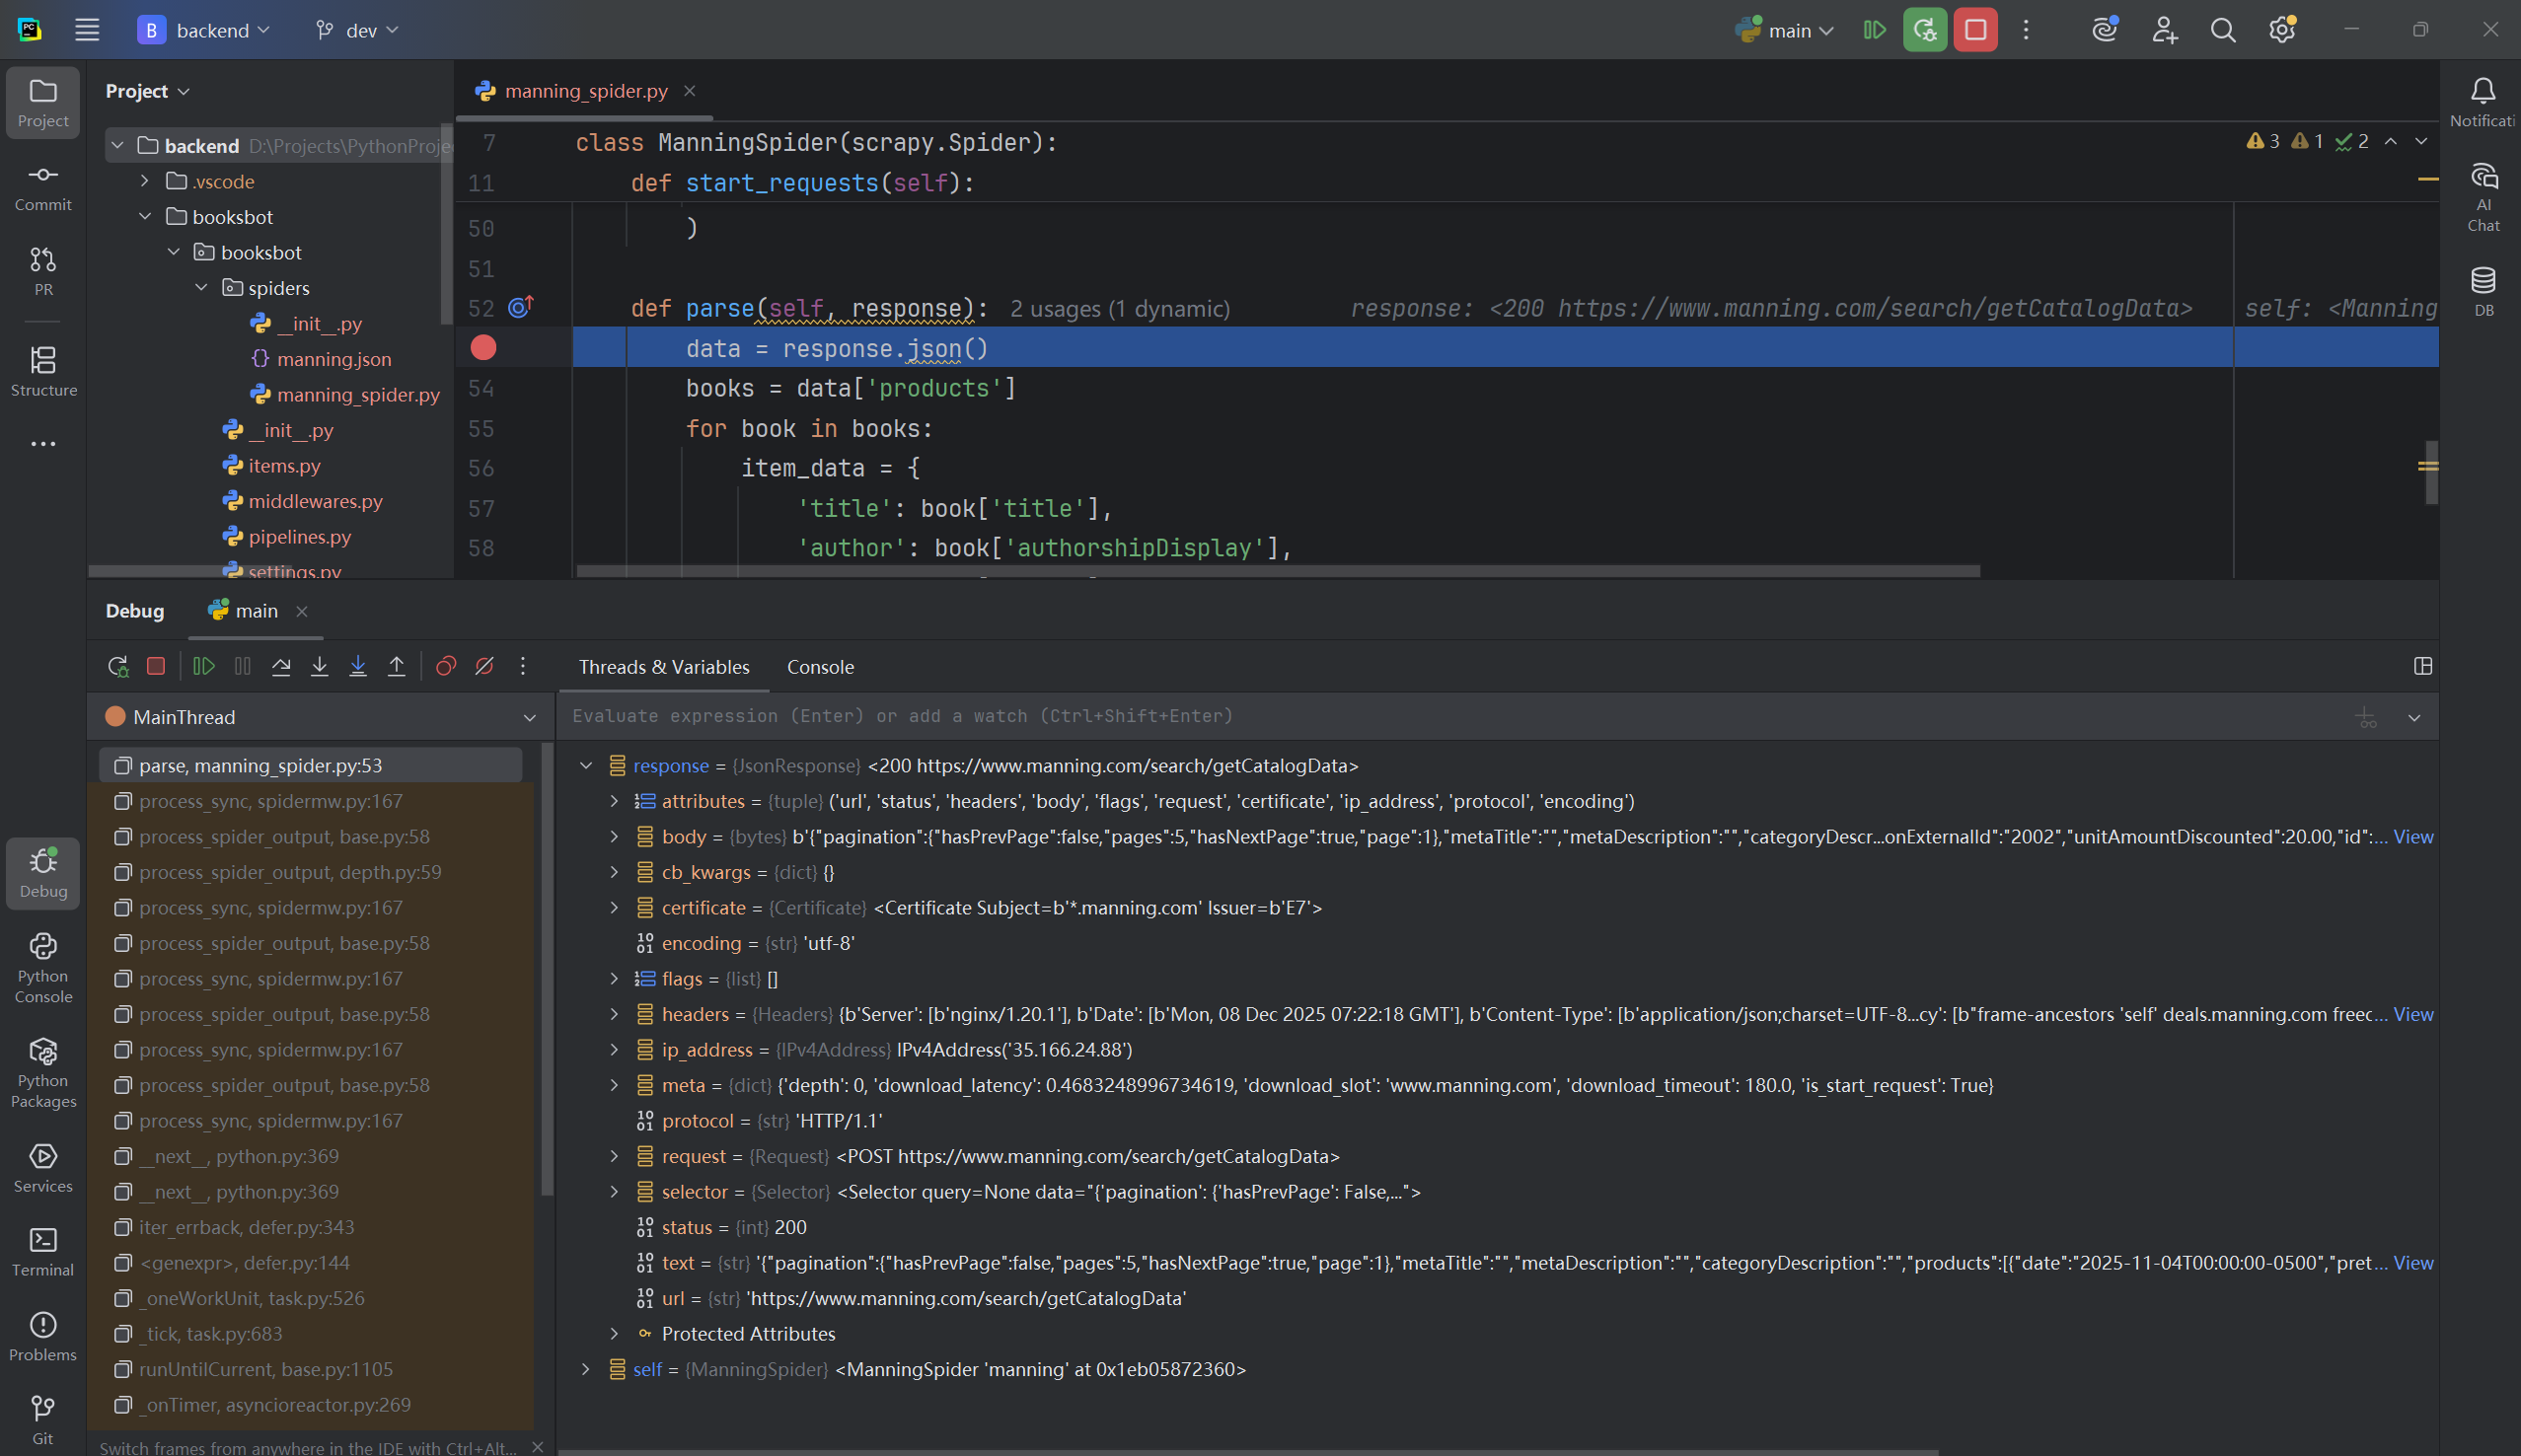2521x1456 pixels.
Task: Collapse the spiders folder
Action: point(201,288)
